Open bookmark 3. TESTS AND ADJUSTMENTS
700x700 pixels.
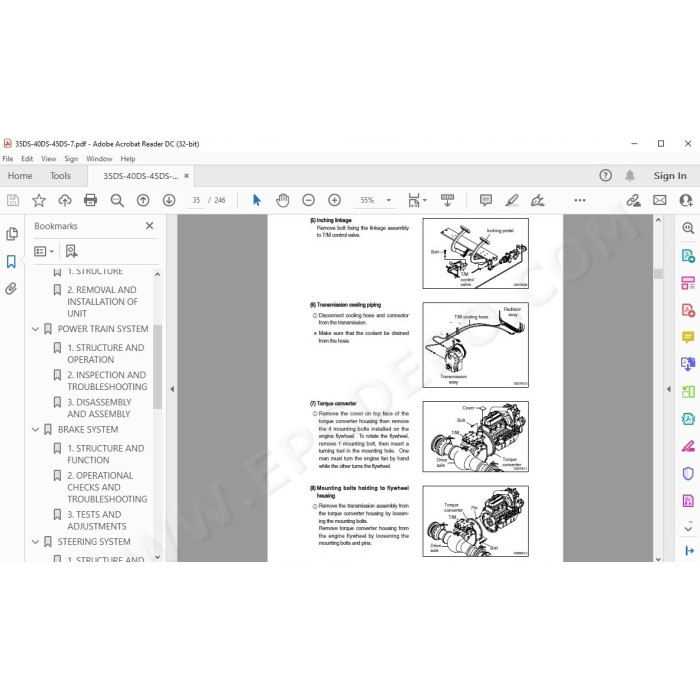[x=97, y=521]
